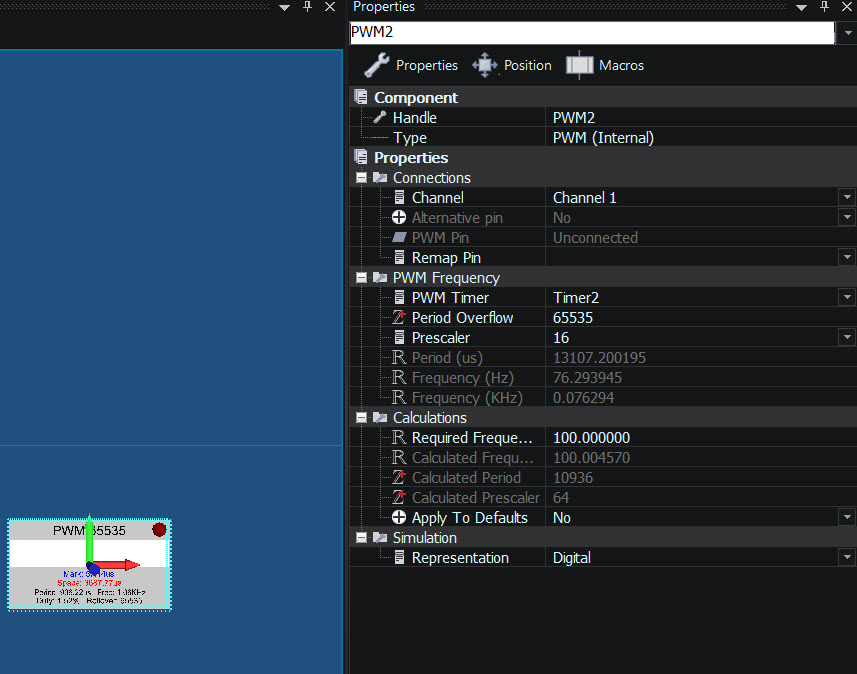This screenshot has height=674, width=857.
Task: Collapse the PWM Frequency group
Action: click(x=361, y=278)
